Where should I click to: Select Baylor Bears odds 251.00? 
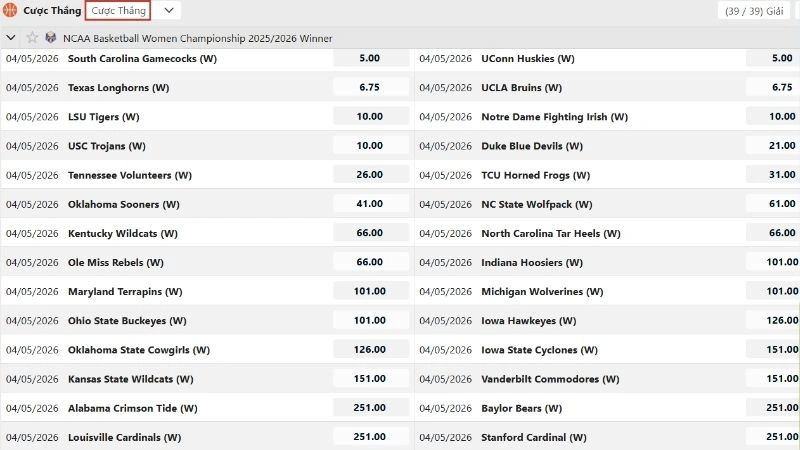coord(773,407)
